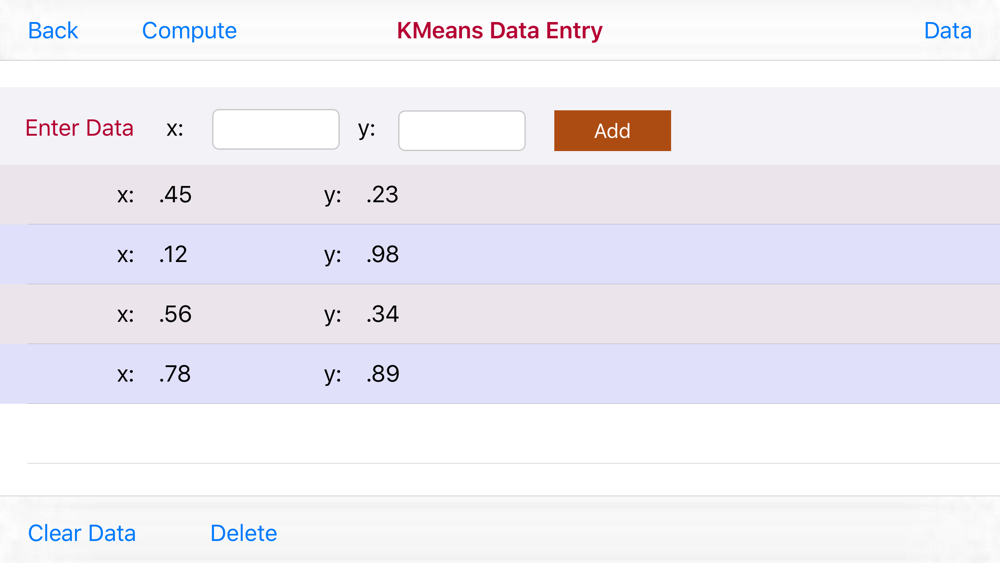This screenshot has height=563, width=1000.
Task: Go back using the Back button
Action: click(53, 31)
